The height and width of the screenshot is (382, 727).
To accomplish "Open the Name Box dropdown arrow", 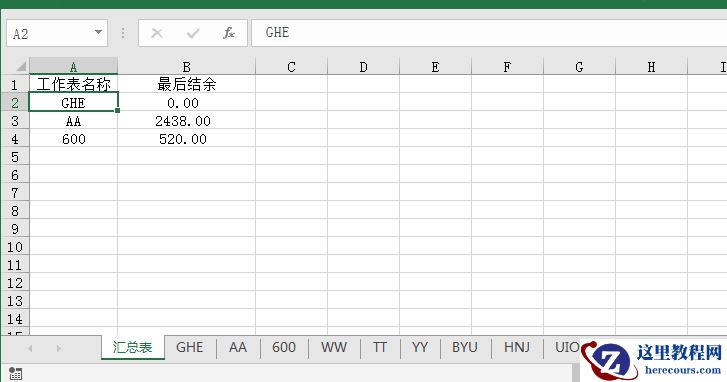I will 98,32.
